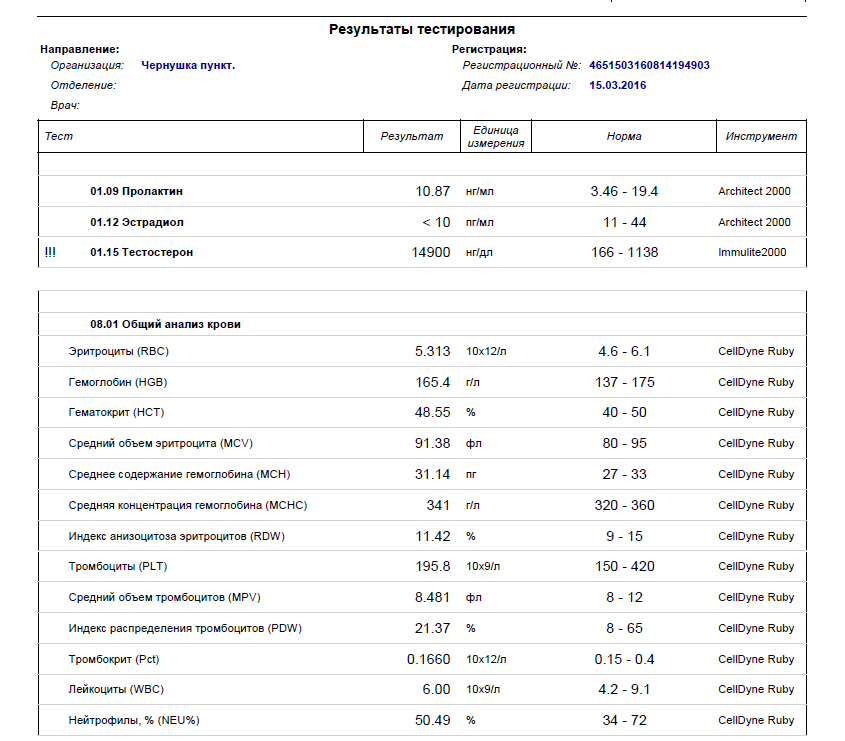Click the 'Результаты тестирования' title
This screenshot has width=845, height=741.
(x=422, y=30)
